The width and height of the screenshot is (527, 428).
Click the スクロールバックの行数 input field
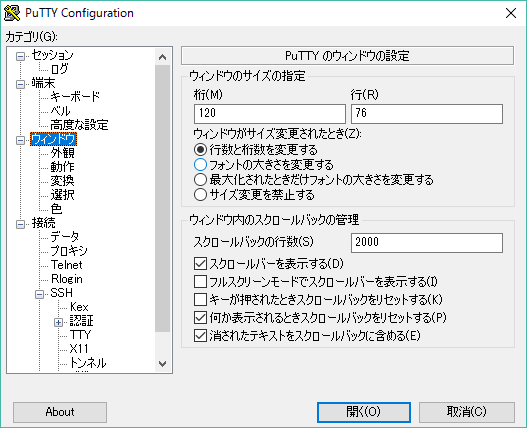427,243
